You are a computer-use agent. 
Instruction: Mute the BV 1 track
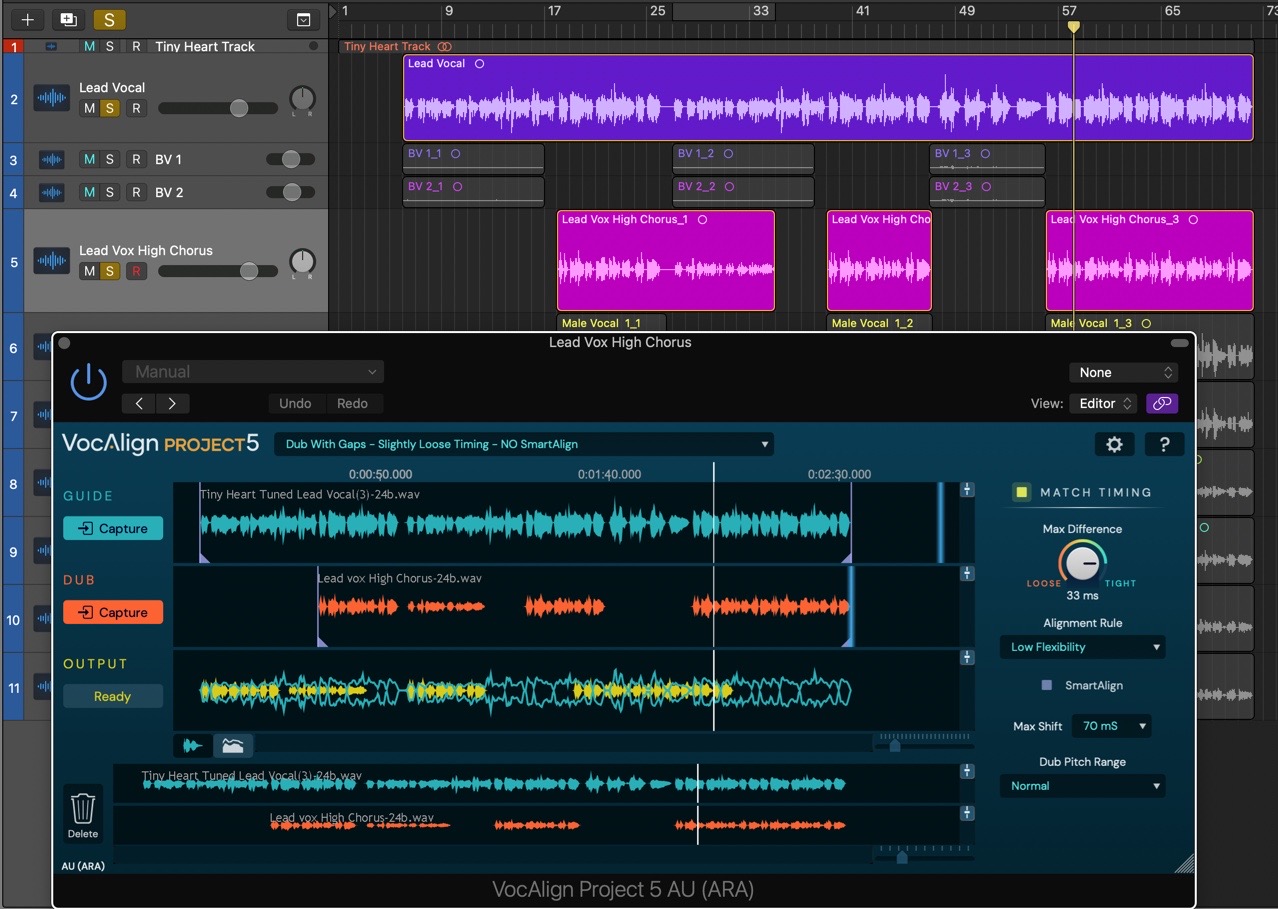90,159
